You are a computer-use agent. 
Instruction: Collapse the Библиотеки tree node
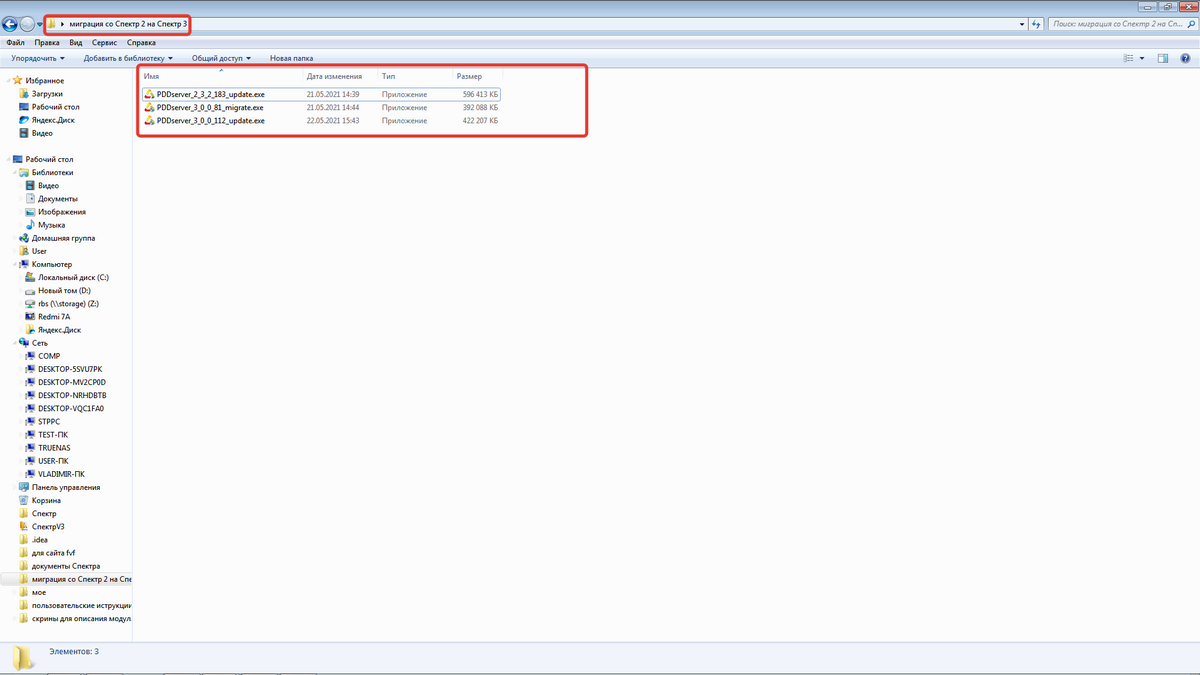(x=15, y=172)
